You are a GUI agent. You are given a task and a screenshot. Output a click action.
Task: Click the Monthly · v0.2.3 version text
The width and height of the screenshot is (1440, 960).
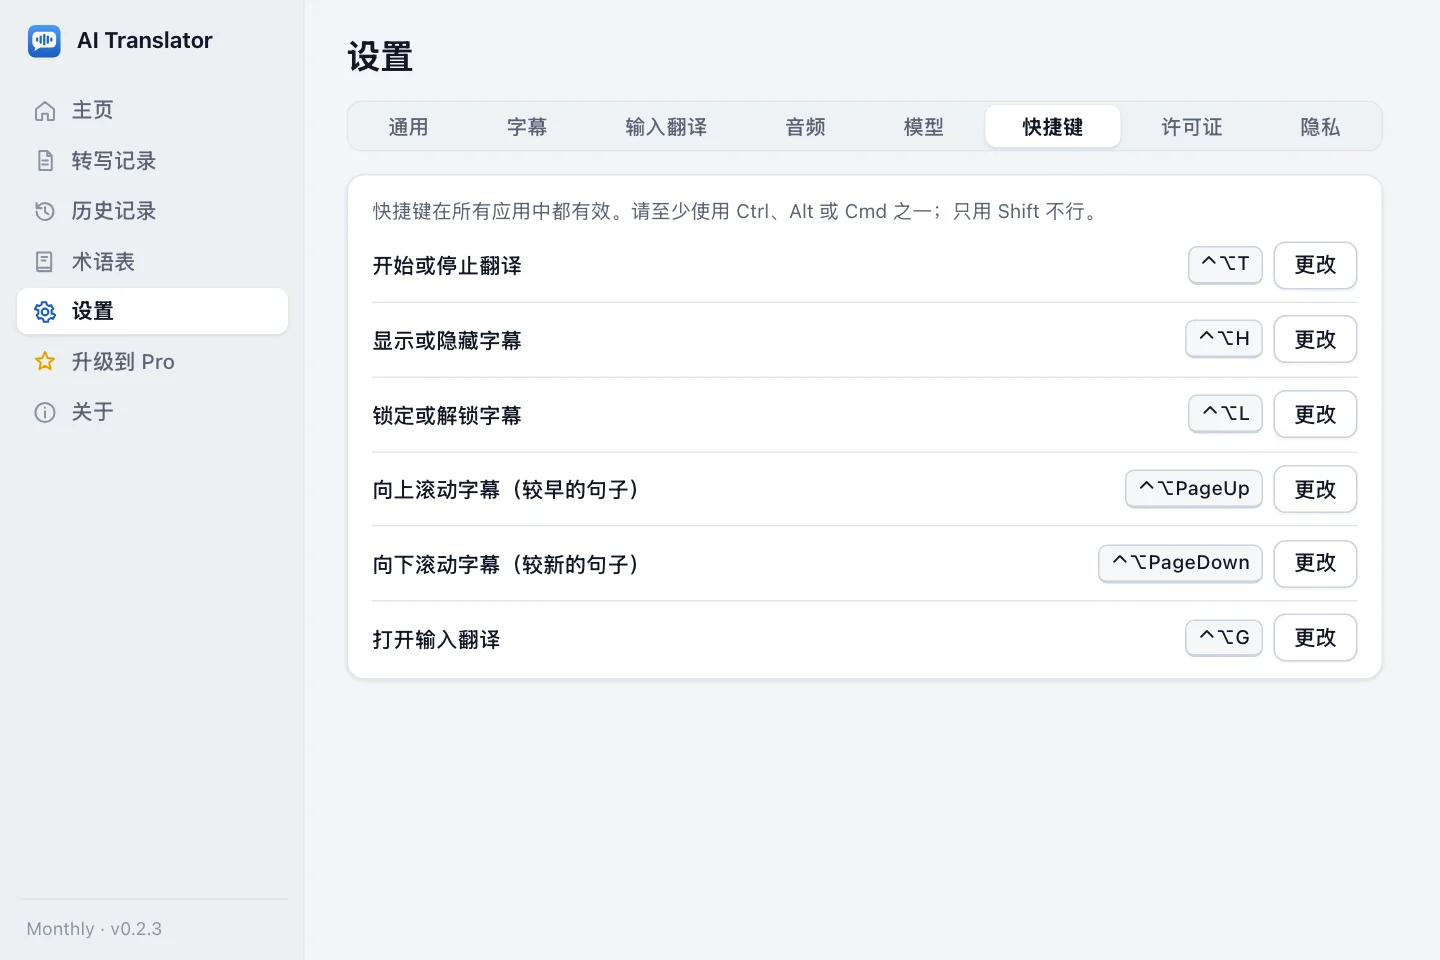94,929
